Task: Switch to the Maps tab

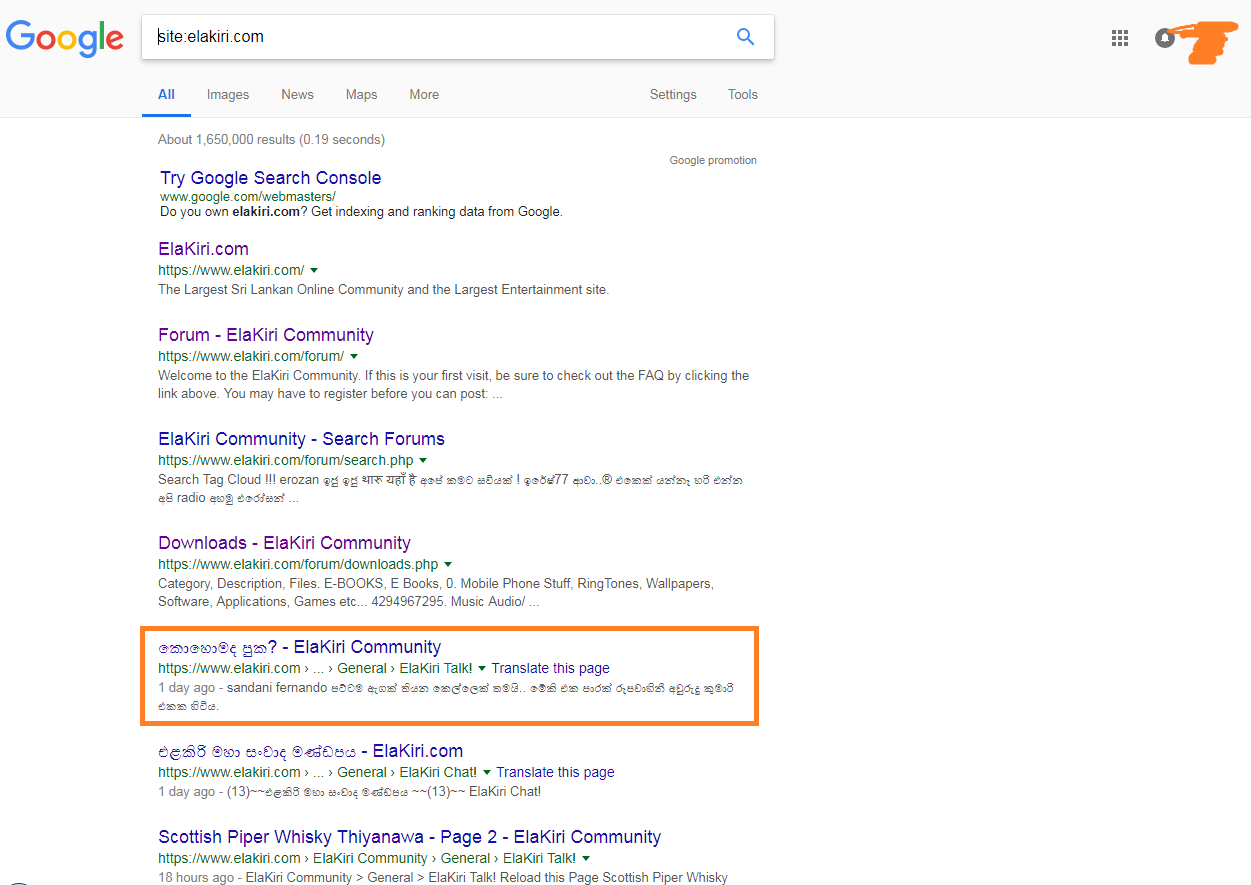Action: 361,95
